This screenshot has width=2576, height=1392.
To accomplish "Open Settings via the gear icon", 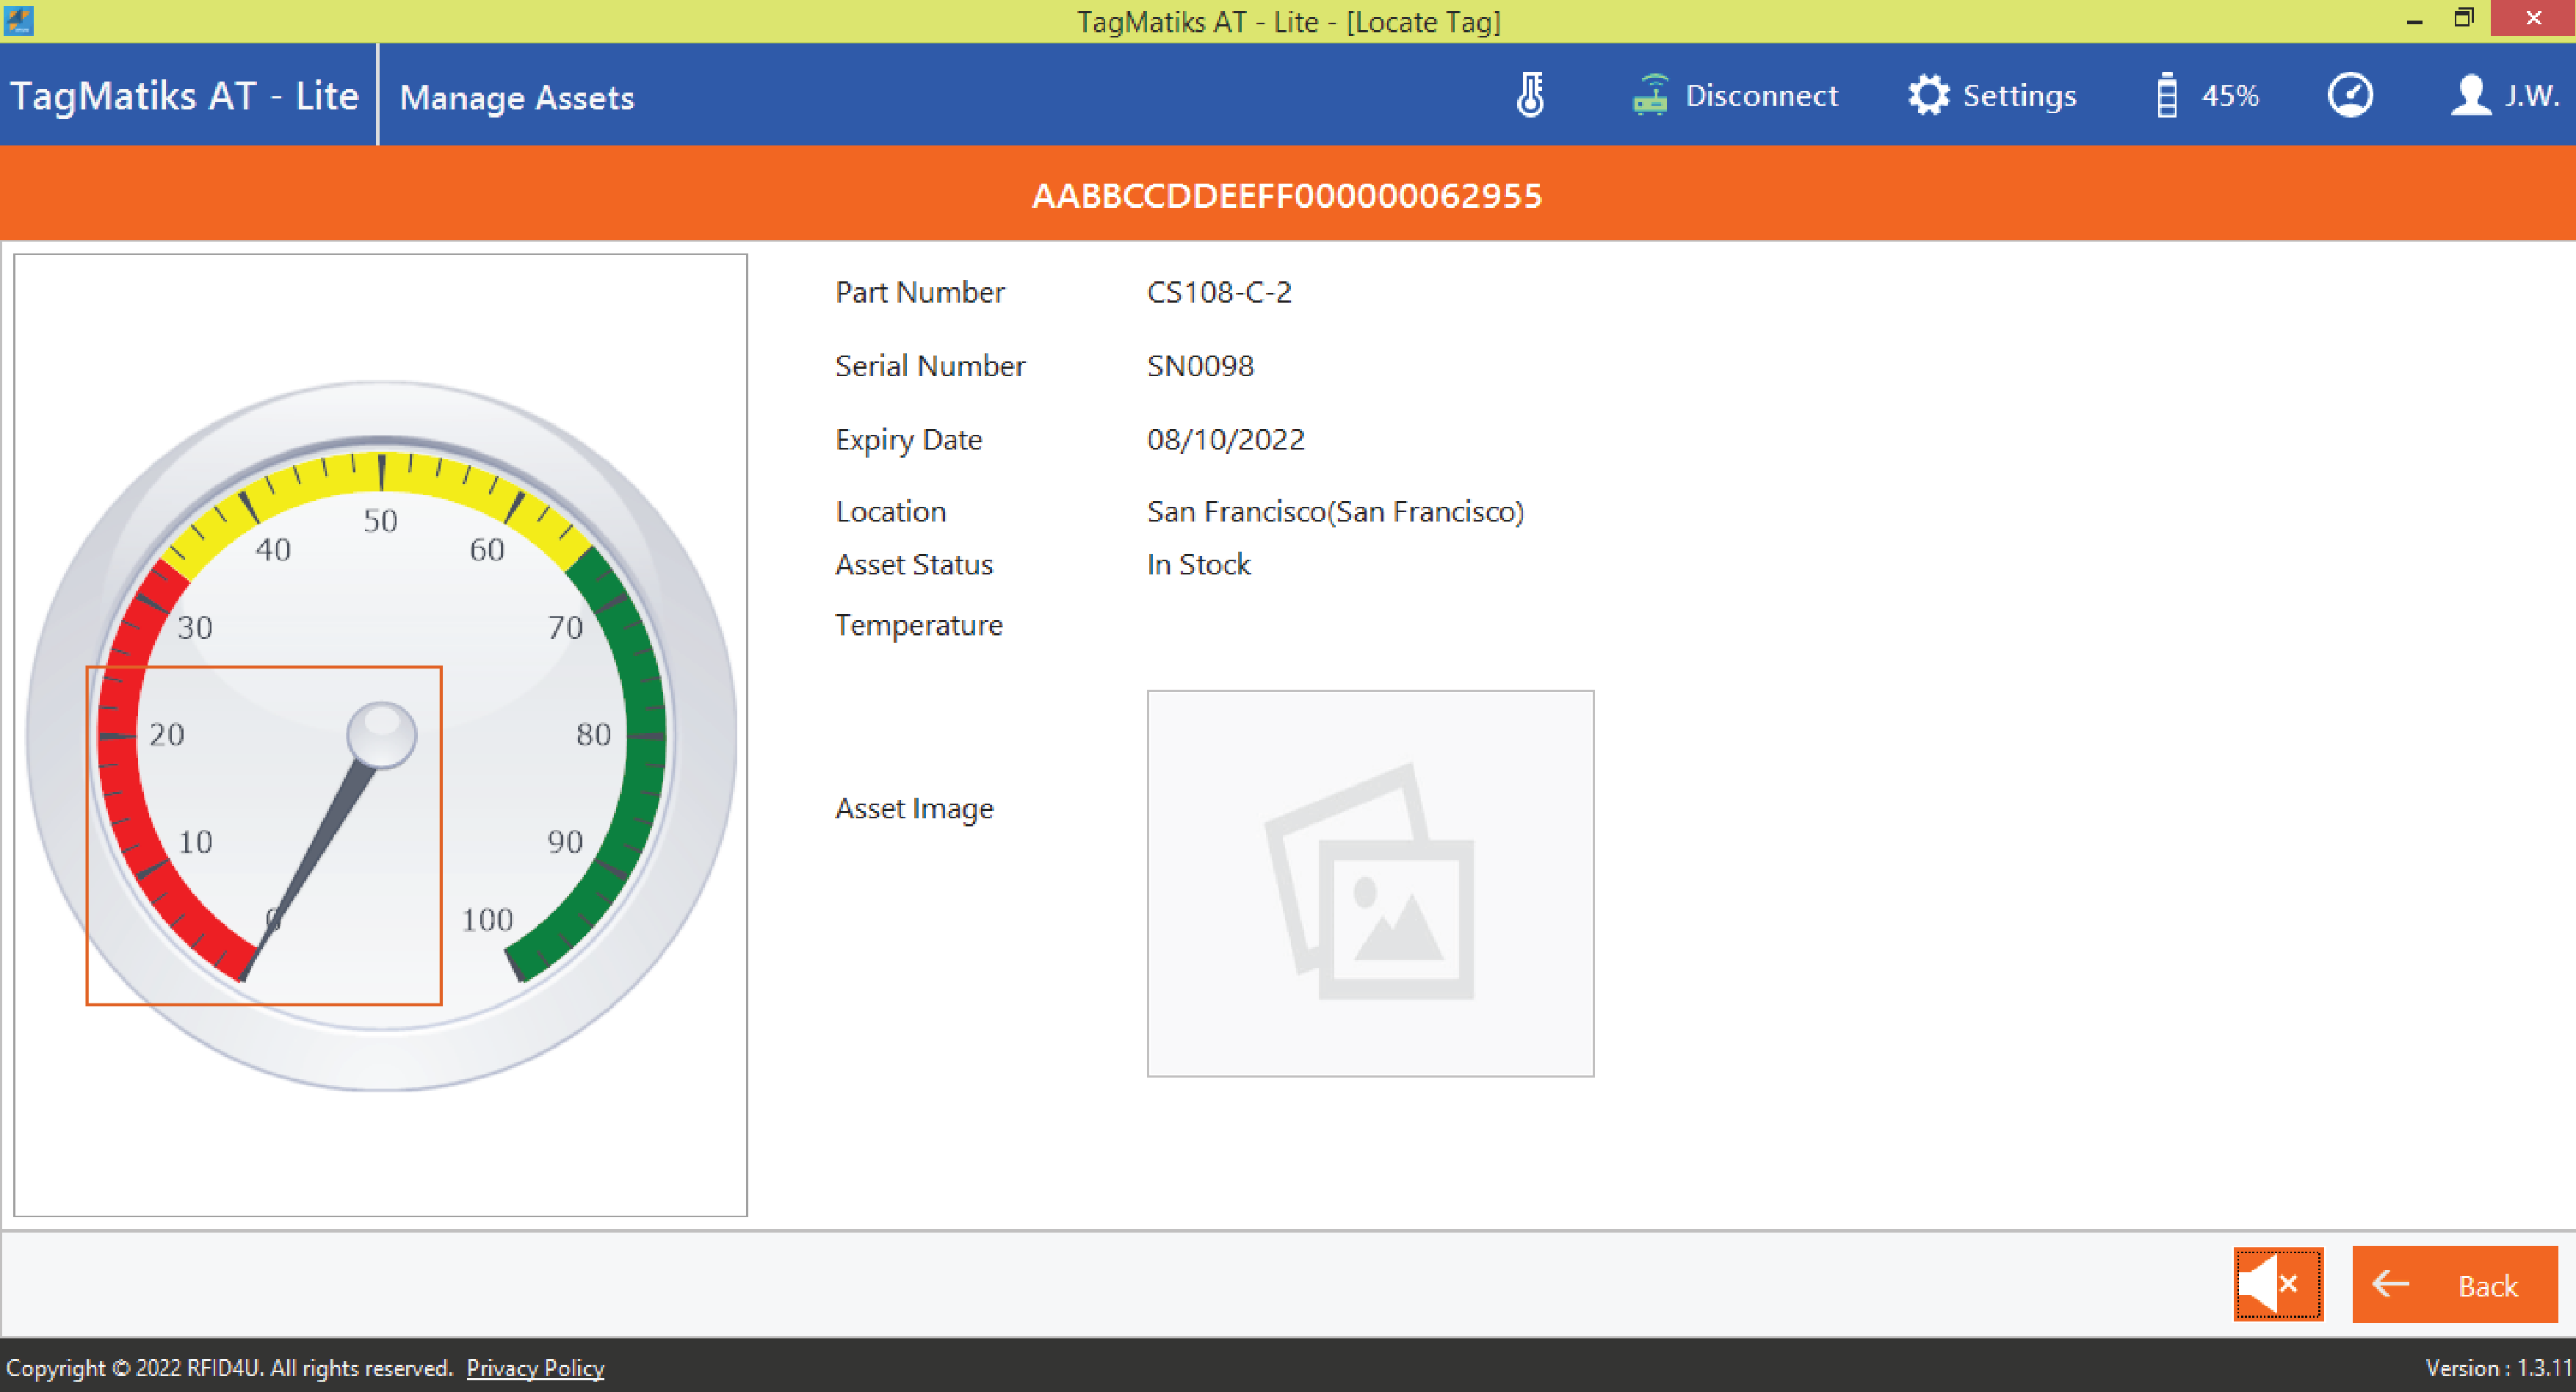I will pyautogui.click(x=1928, y=96).
